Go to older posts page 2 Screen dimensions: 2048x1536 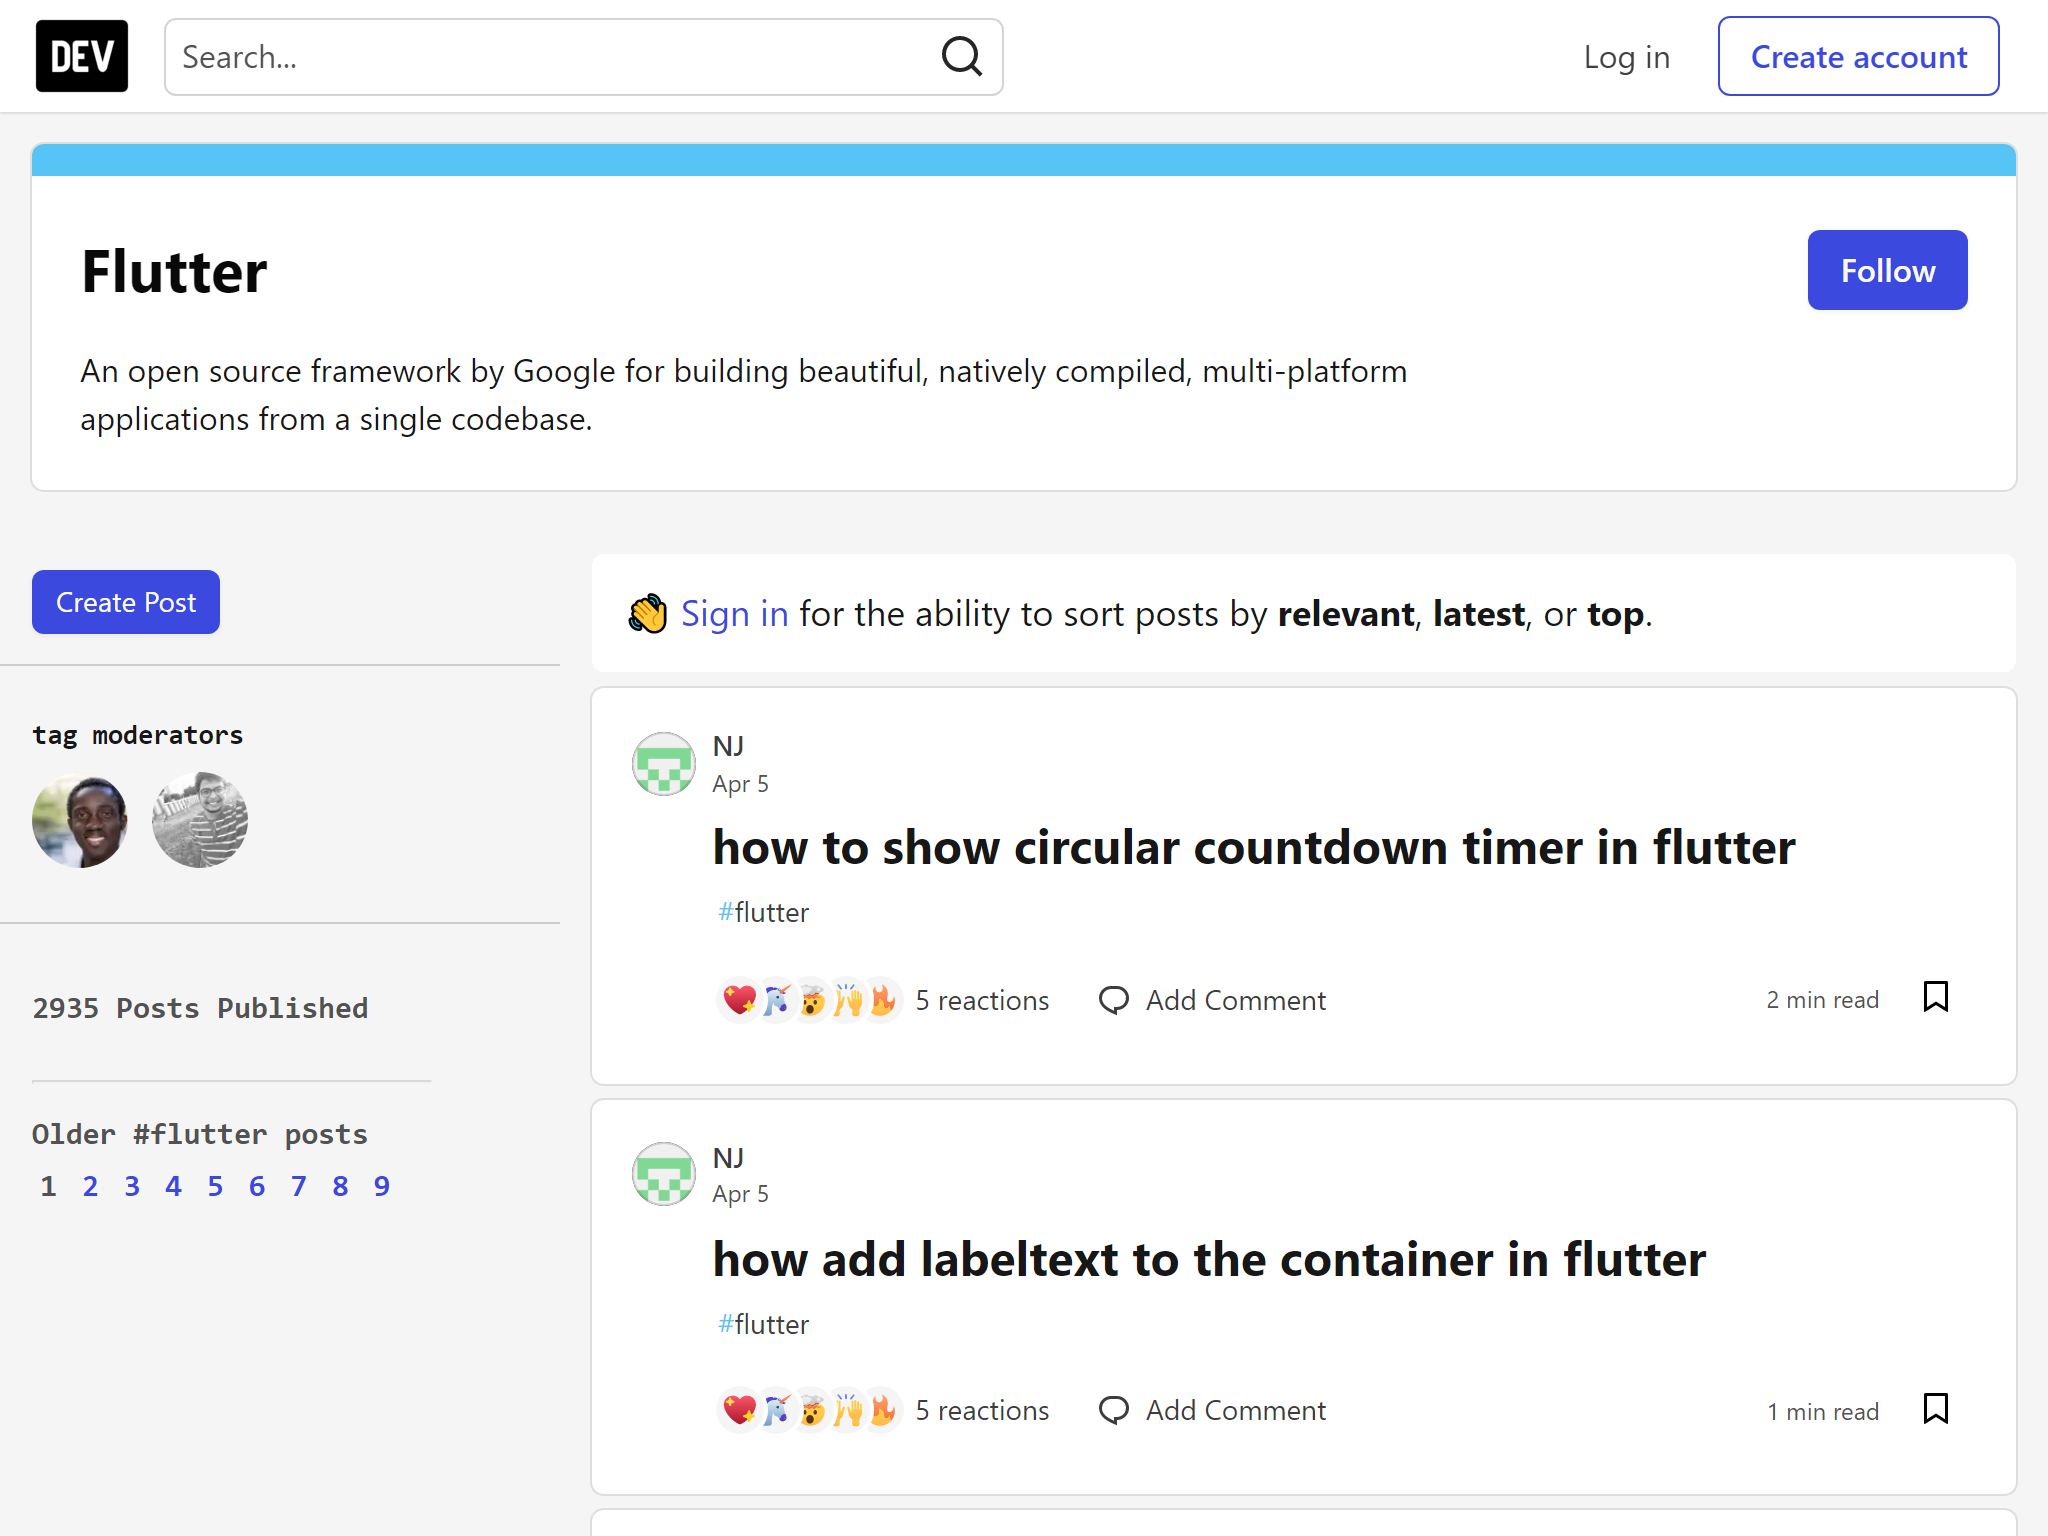click(90, 1186)
